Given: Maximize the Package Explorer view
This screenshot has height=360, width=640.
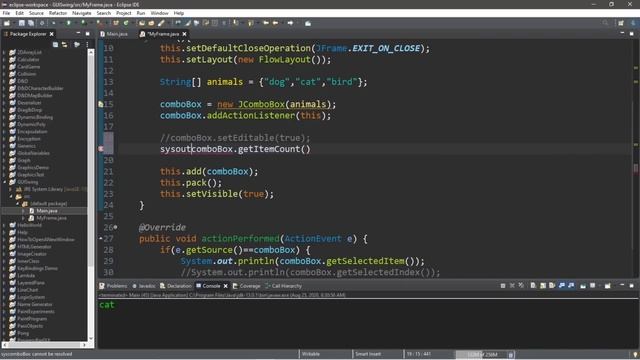Looking at the screenshot, I should (x=88, y=33).
